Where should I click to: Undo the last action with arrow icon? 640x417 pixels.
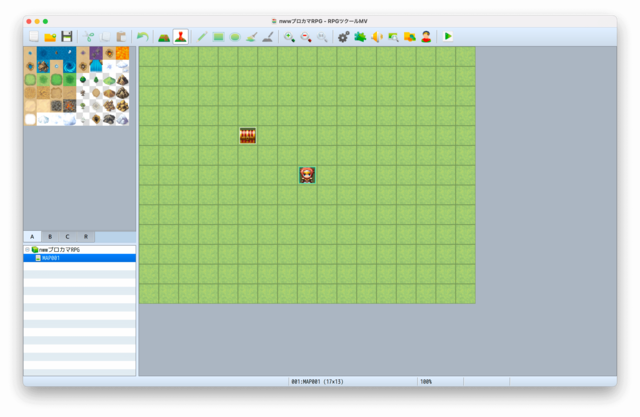[x=142, y=37]
